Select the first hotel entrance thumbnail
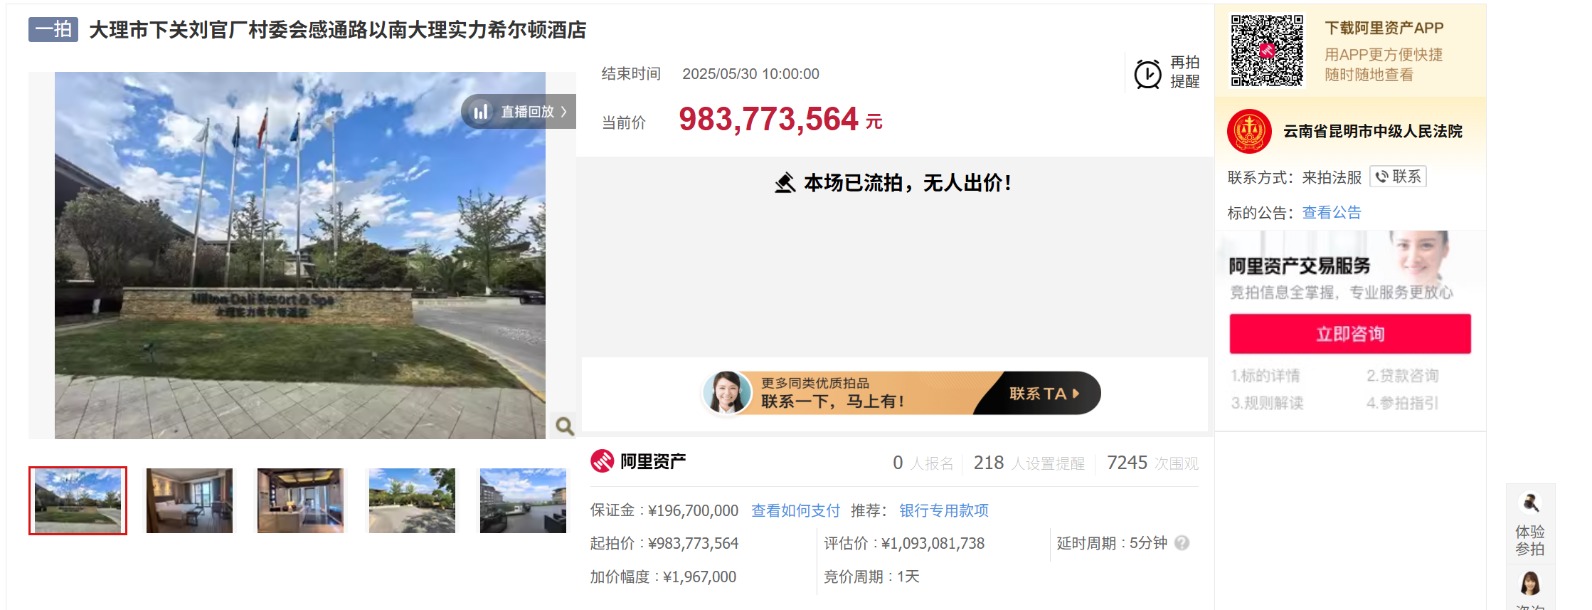Image resolution: width=1592 pixels, height=610 pixels. pos(78,500)
